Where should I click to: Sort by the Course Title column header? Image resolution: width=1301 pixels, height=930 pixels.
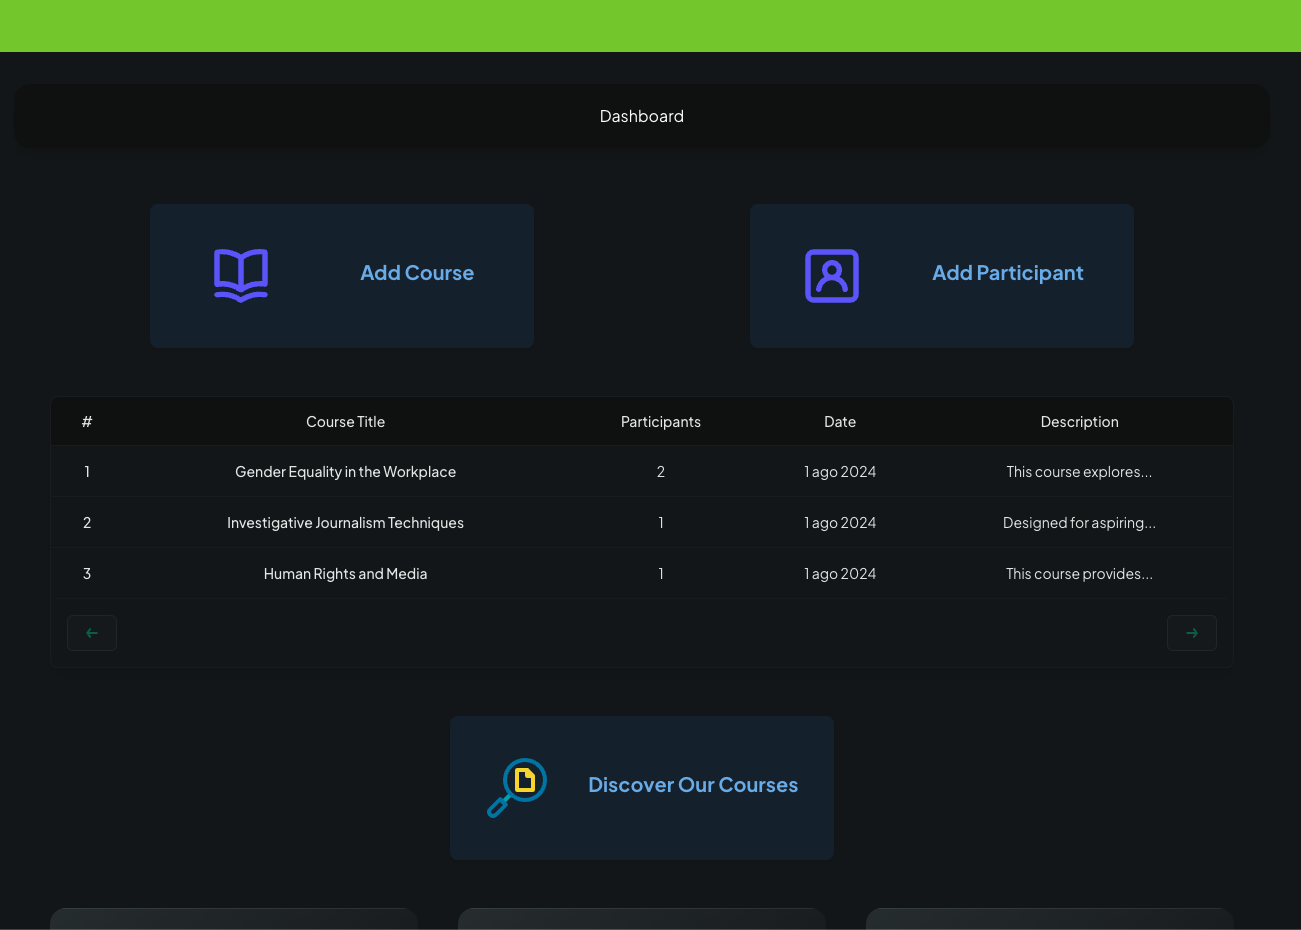click(345, 421)
